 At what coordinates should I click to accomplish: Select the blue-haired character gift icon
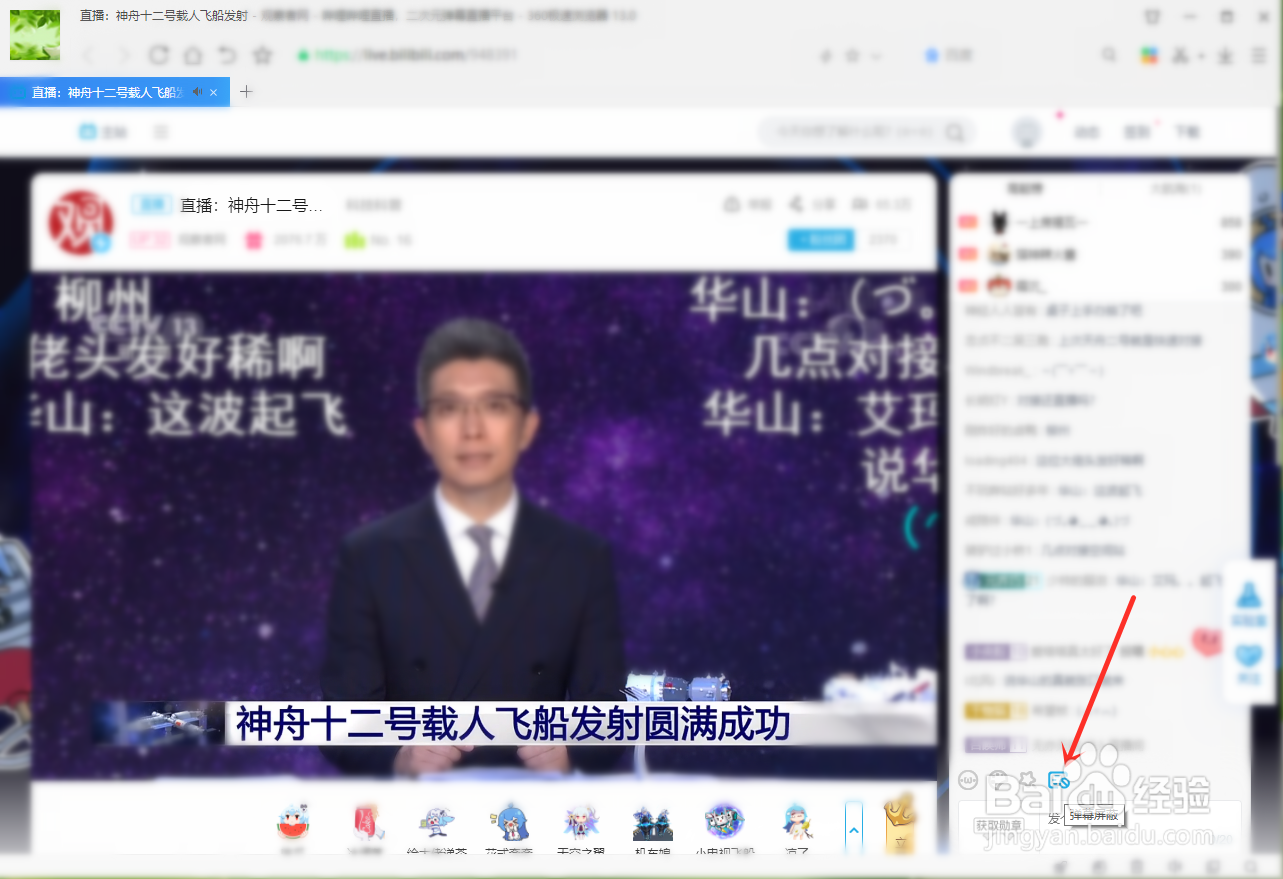(x=510, y=823)
